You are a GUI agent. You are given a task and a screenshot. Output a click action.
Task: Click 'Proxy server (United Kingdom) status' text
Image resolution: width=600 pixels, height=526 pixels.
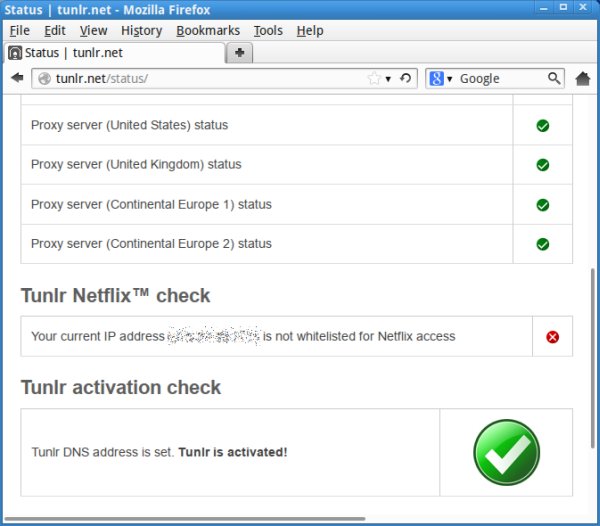136,164
